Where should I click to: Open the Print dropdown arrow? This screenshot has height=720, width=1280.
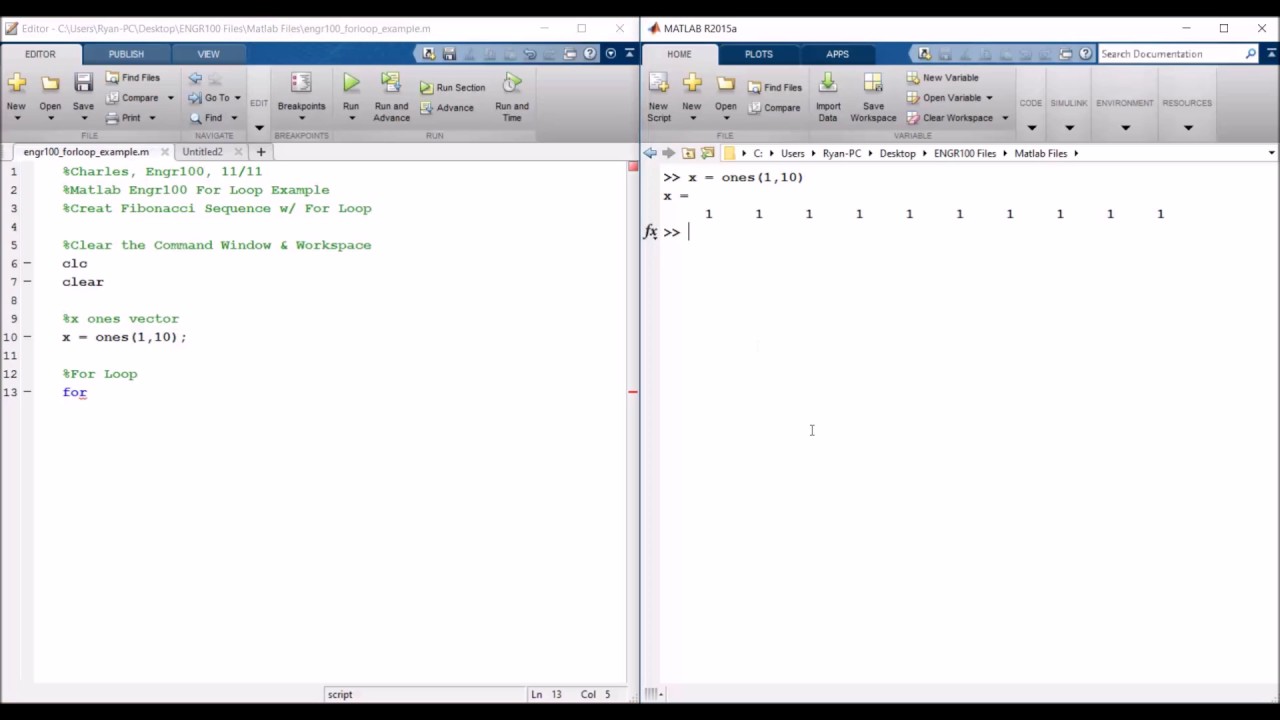tap(152, 118)
